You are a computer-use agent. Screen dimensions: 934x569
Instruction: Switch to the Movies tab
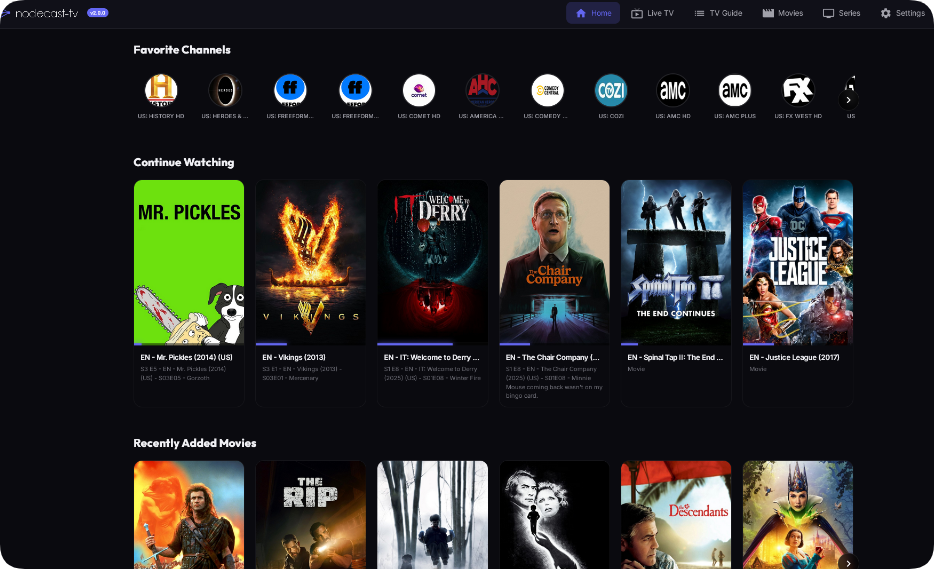[783, 13]
